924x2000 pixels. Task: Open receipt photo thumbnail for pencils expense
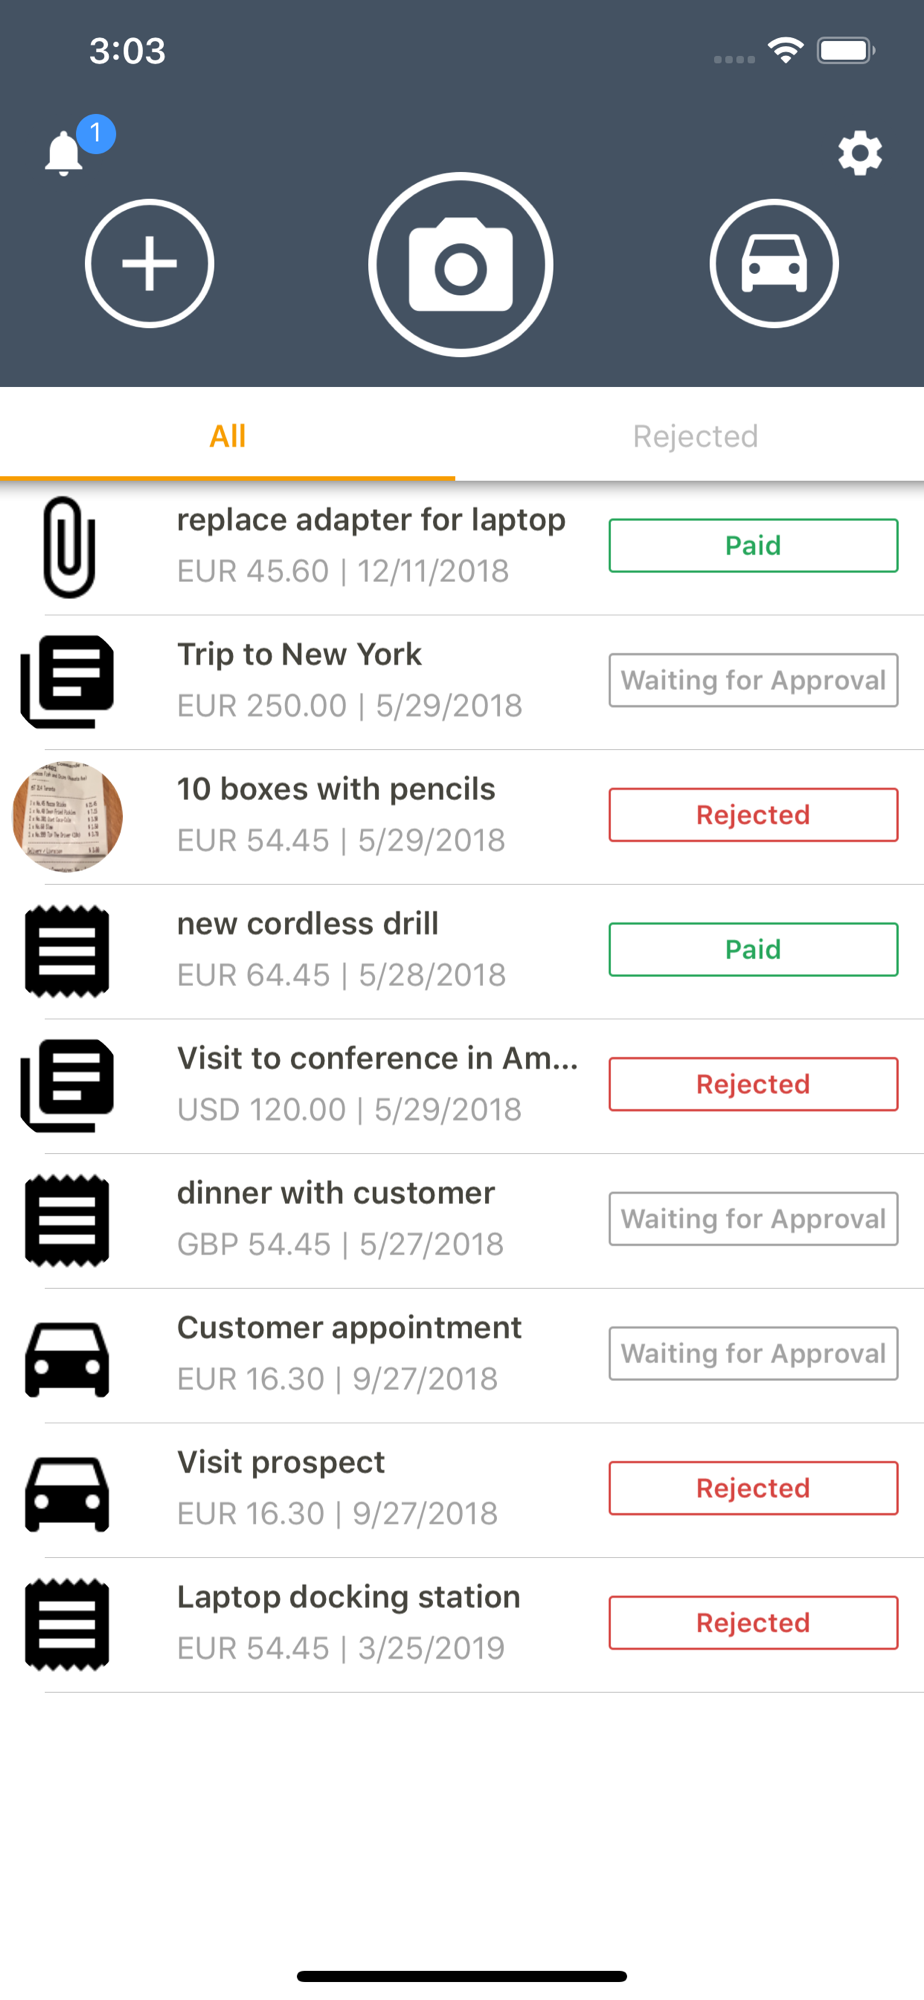click(67, 816)
